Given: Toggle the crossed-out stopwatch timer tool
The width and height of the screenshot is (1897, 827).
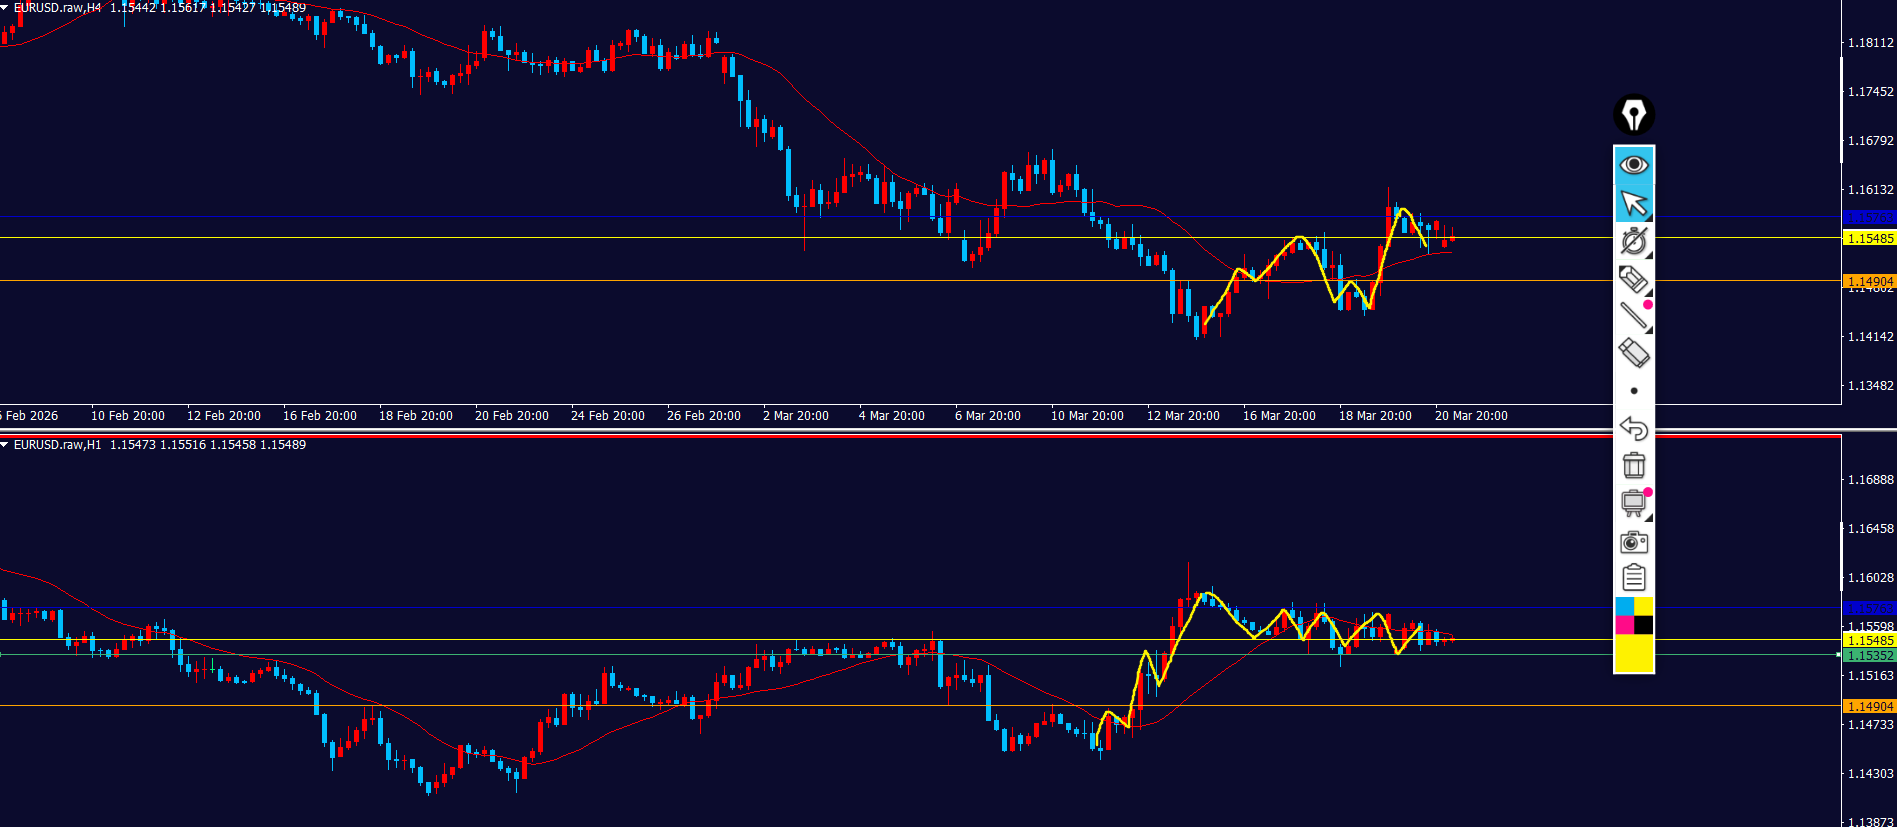Looking at the screenshot, I should coord(1633,241).
